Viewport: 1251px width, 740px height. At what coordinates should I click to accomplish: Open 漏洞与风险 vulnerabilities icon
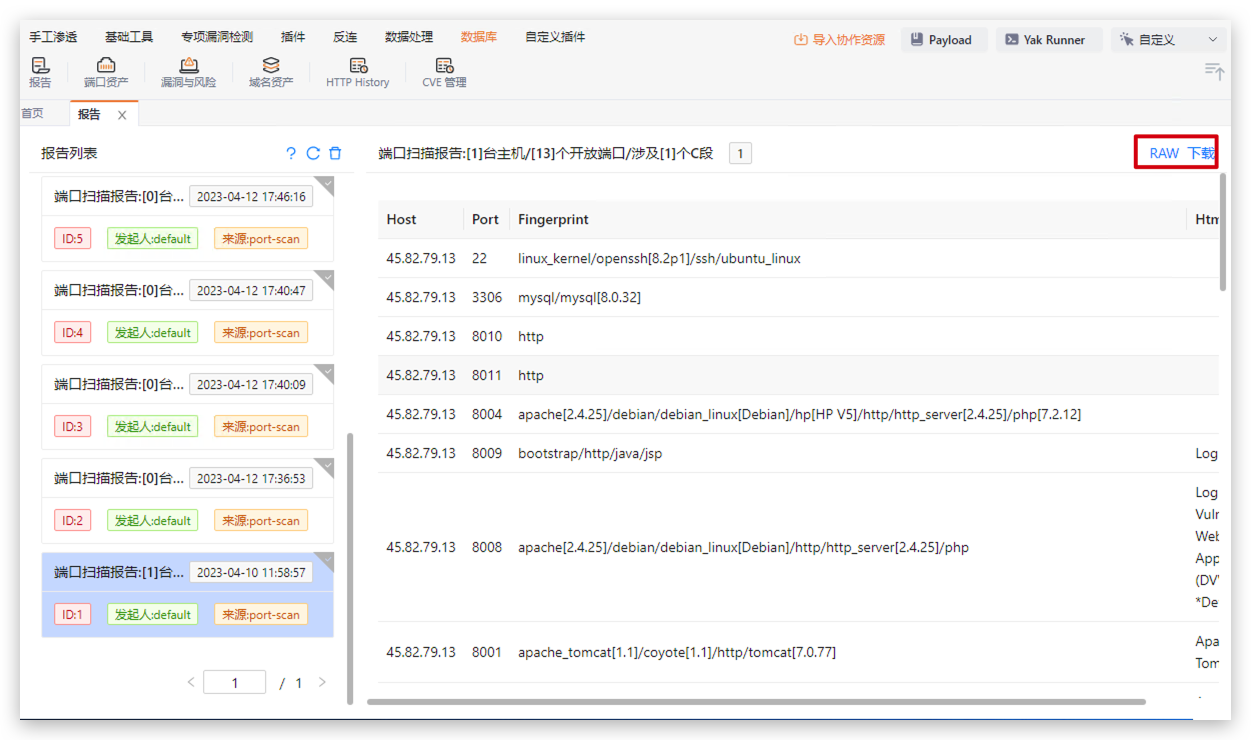click(188, 72)
